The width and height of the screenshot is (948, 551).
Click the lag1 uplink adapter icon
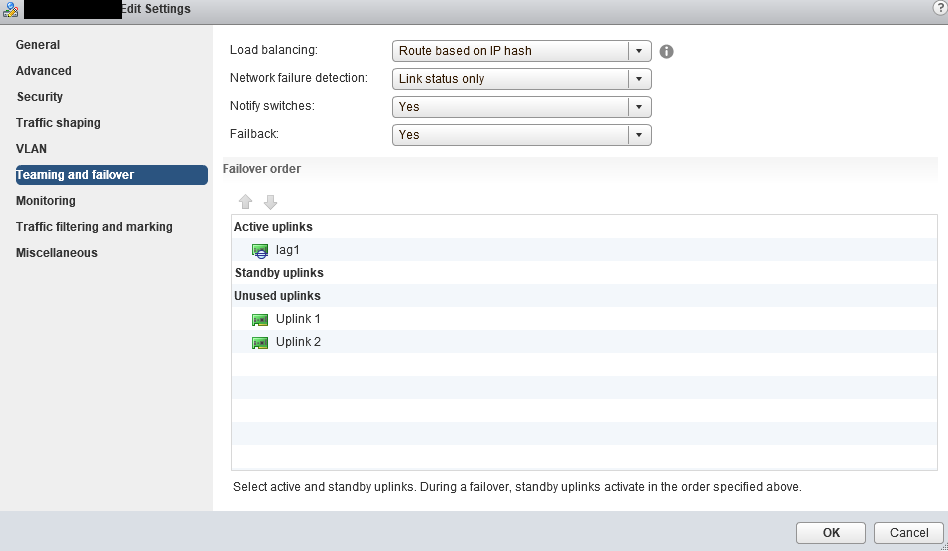click(x=260, y=250)
